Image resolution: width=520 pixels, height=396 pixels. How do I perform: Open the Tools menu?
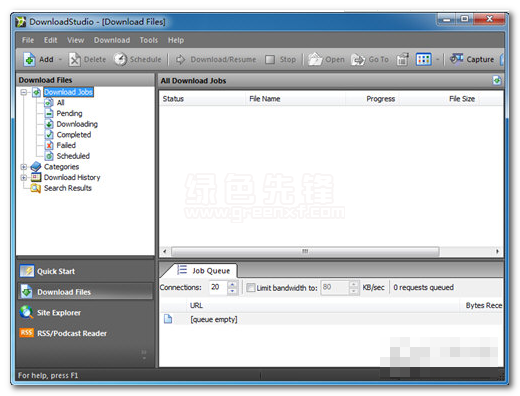149,40
